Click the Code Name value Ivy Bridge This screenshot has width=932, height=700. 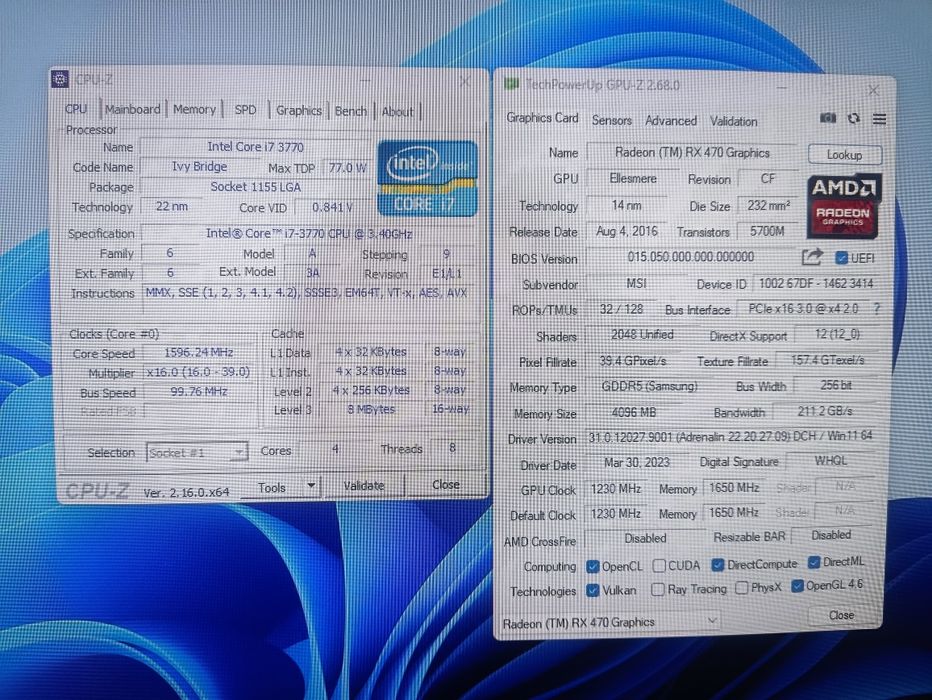(199, 166)
